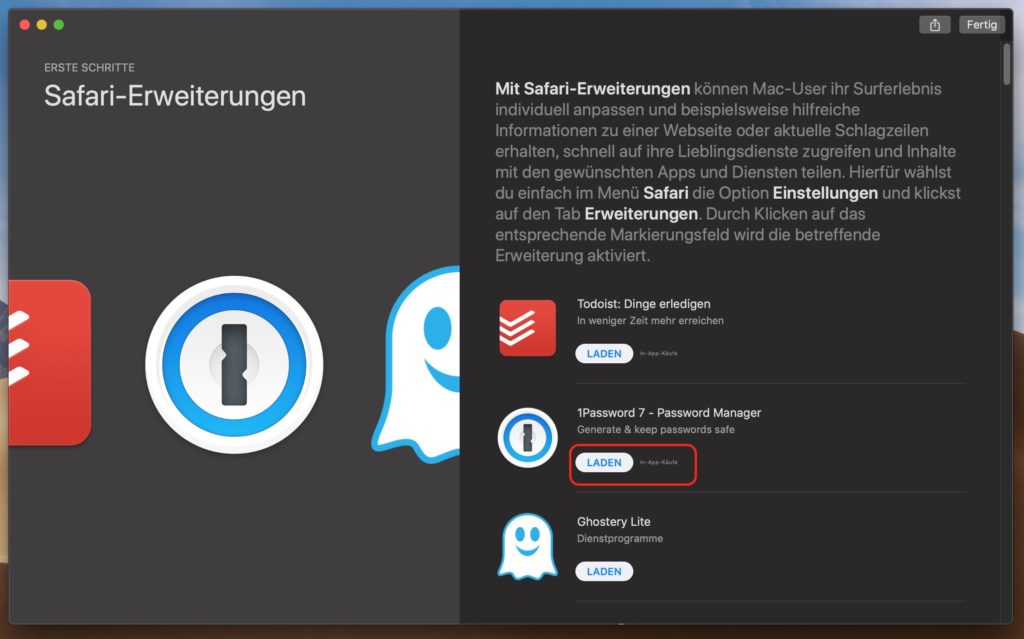
Task: Click the 'ERSTE SCHRITTE' label
Action: (x=89, y=67)
